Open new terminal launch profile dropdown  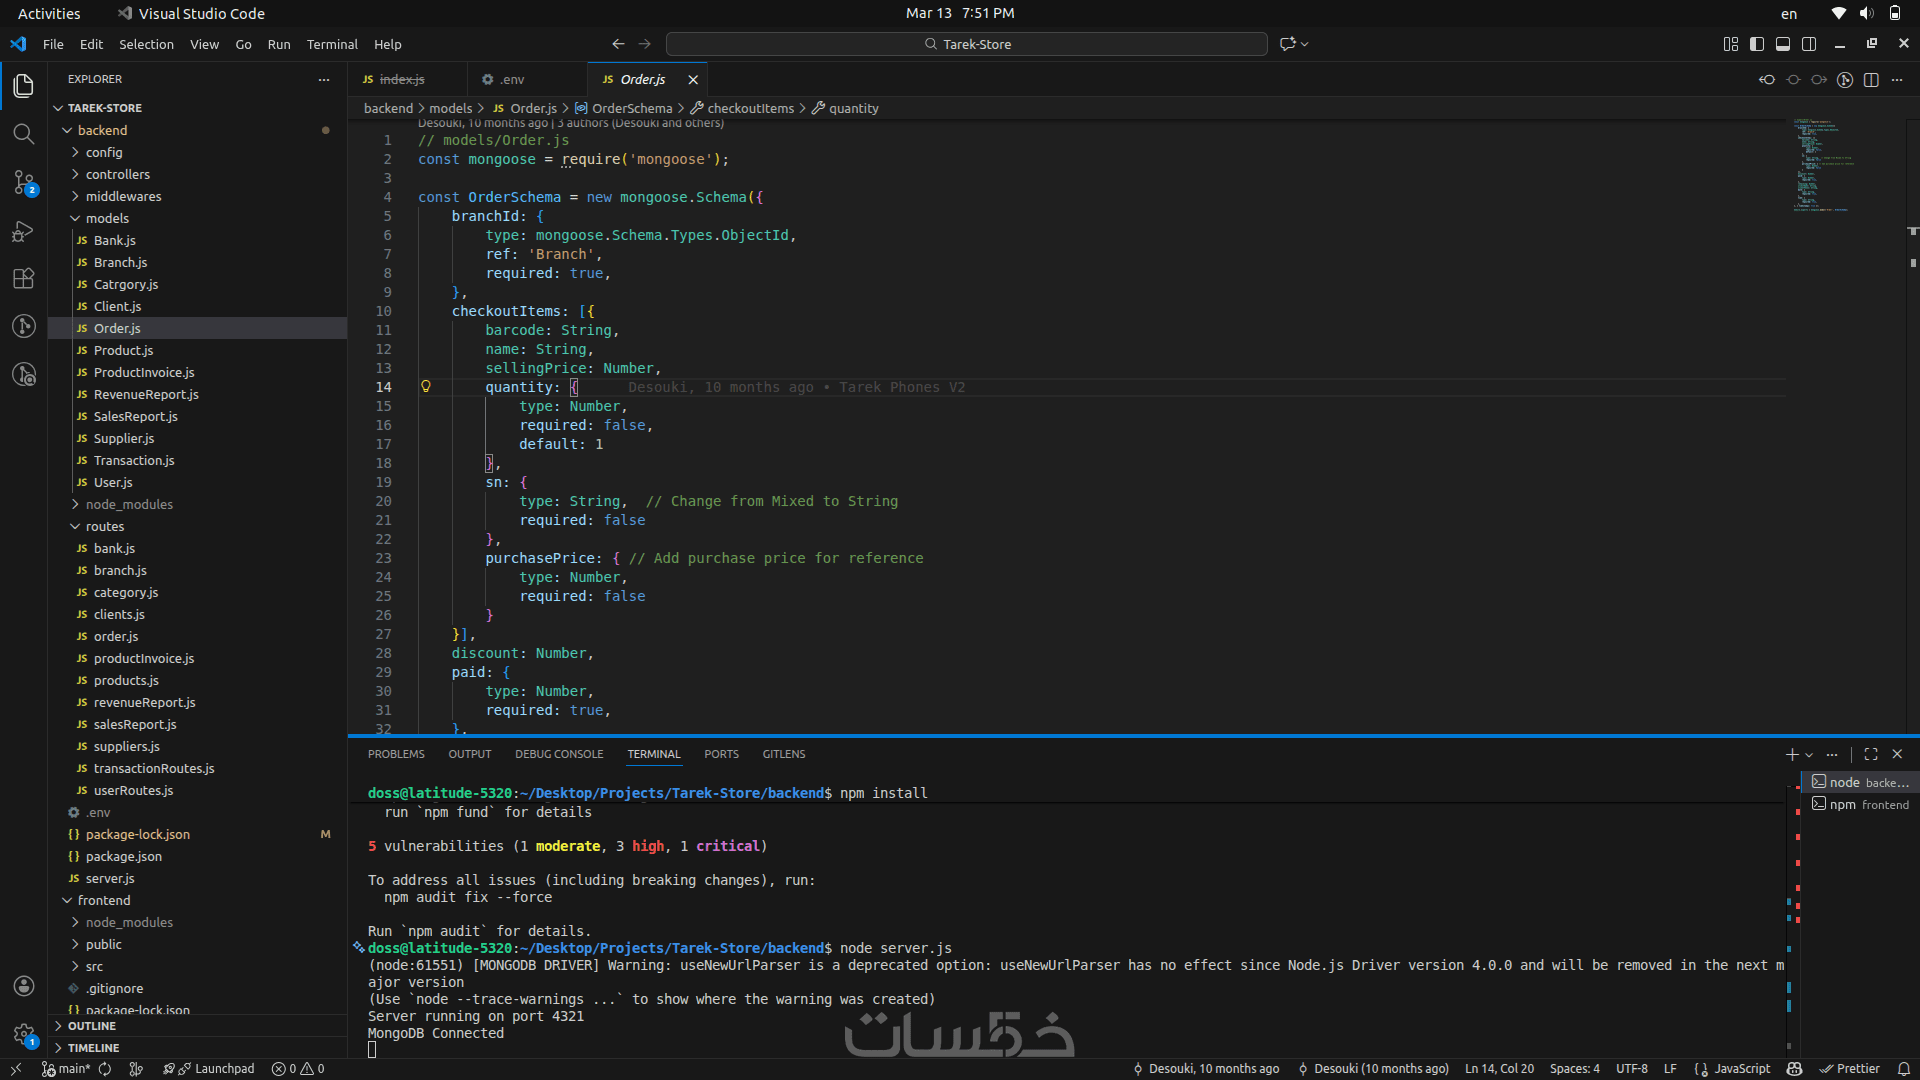coord(1809,755)
